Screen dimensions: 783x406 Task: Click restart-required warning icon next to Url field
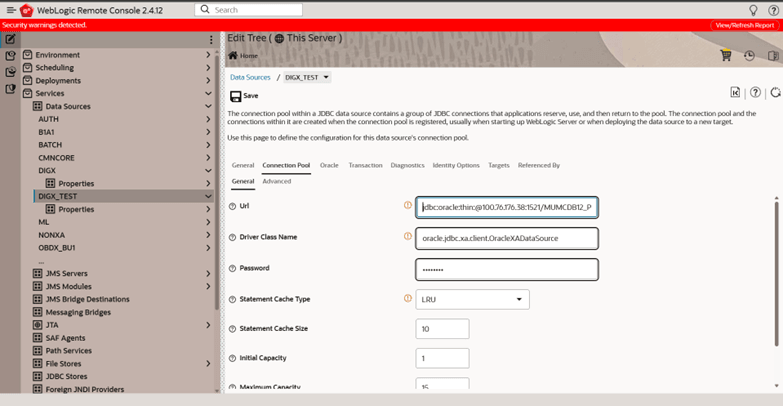407,205
